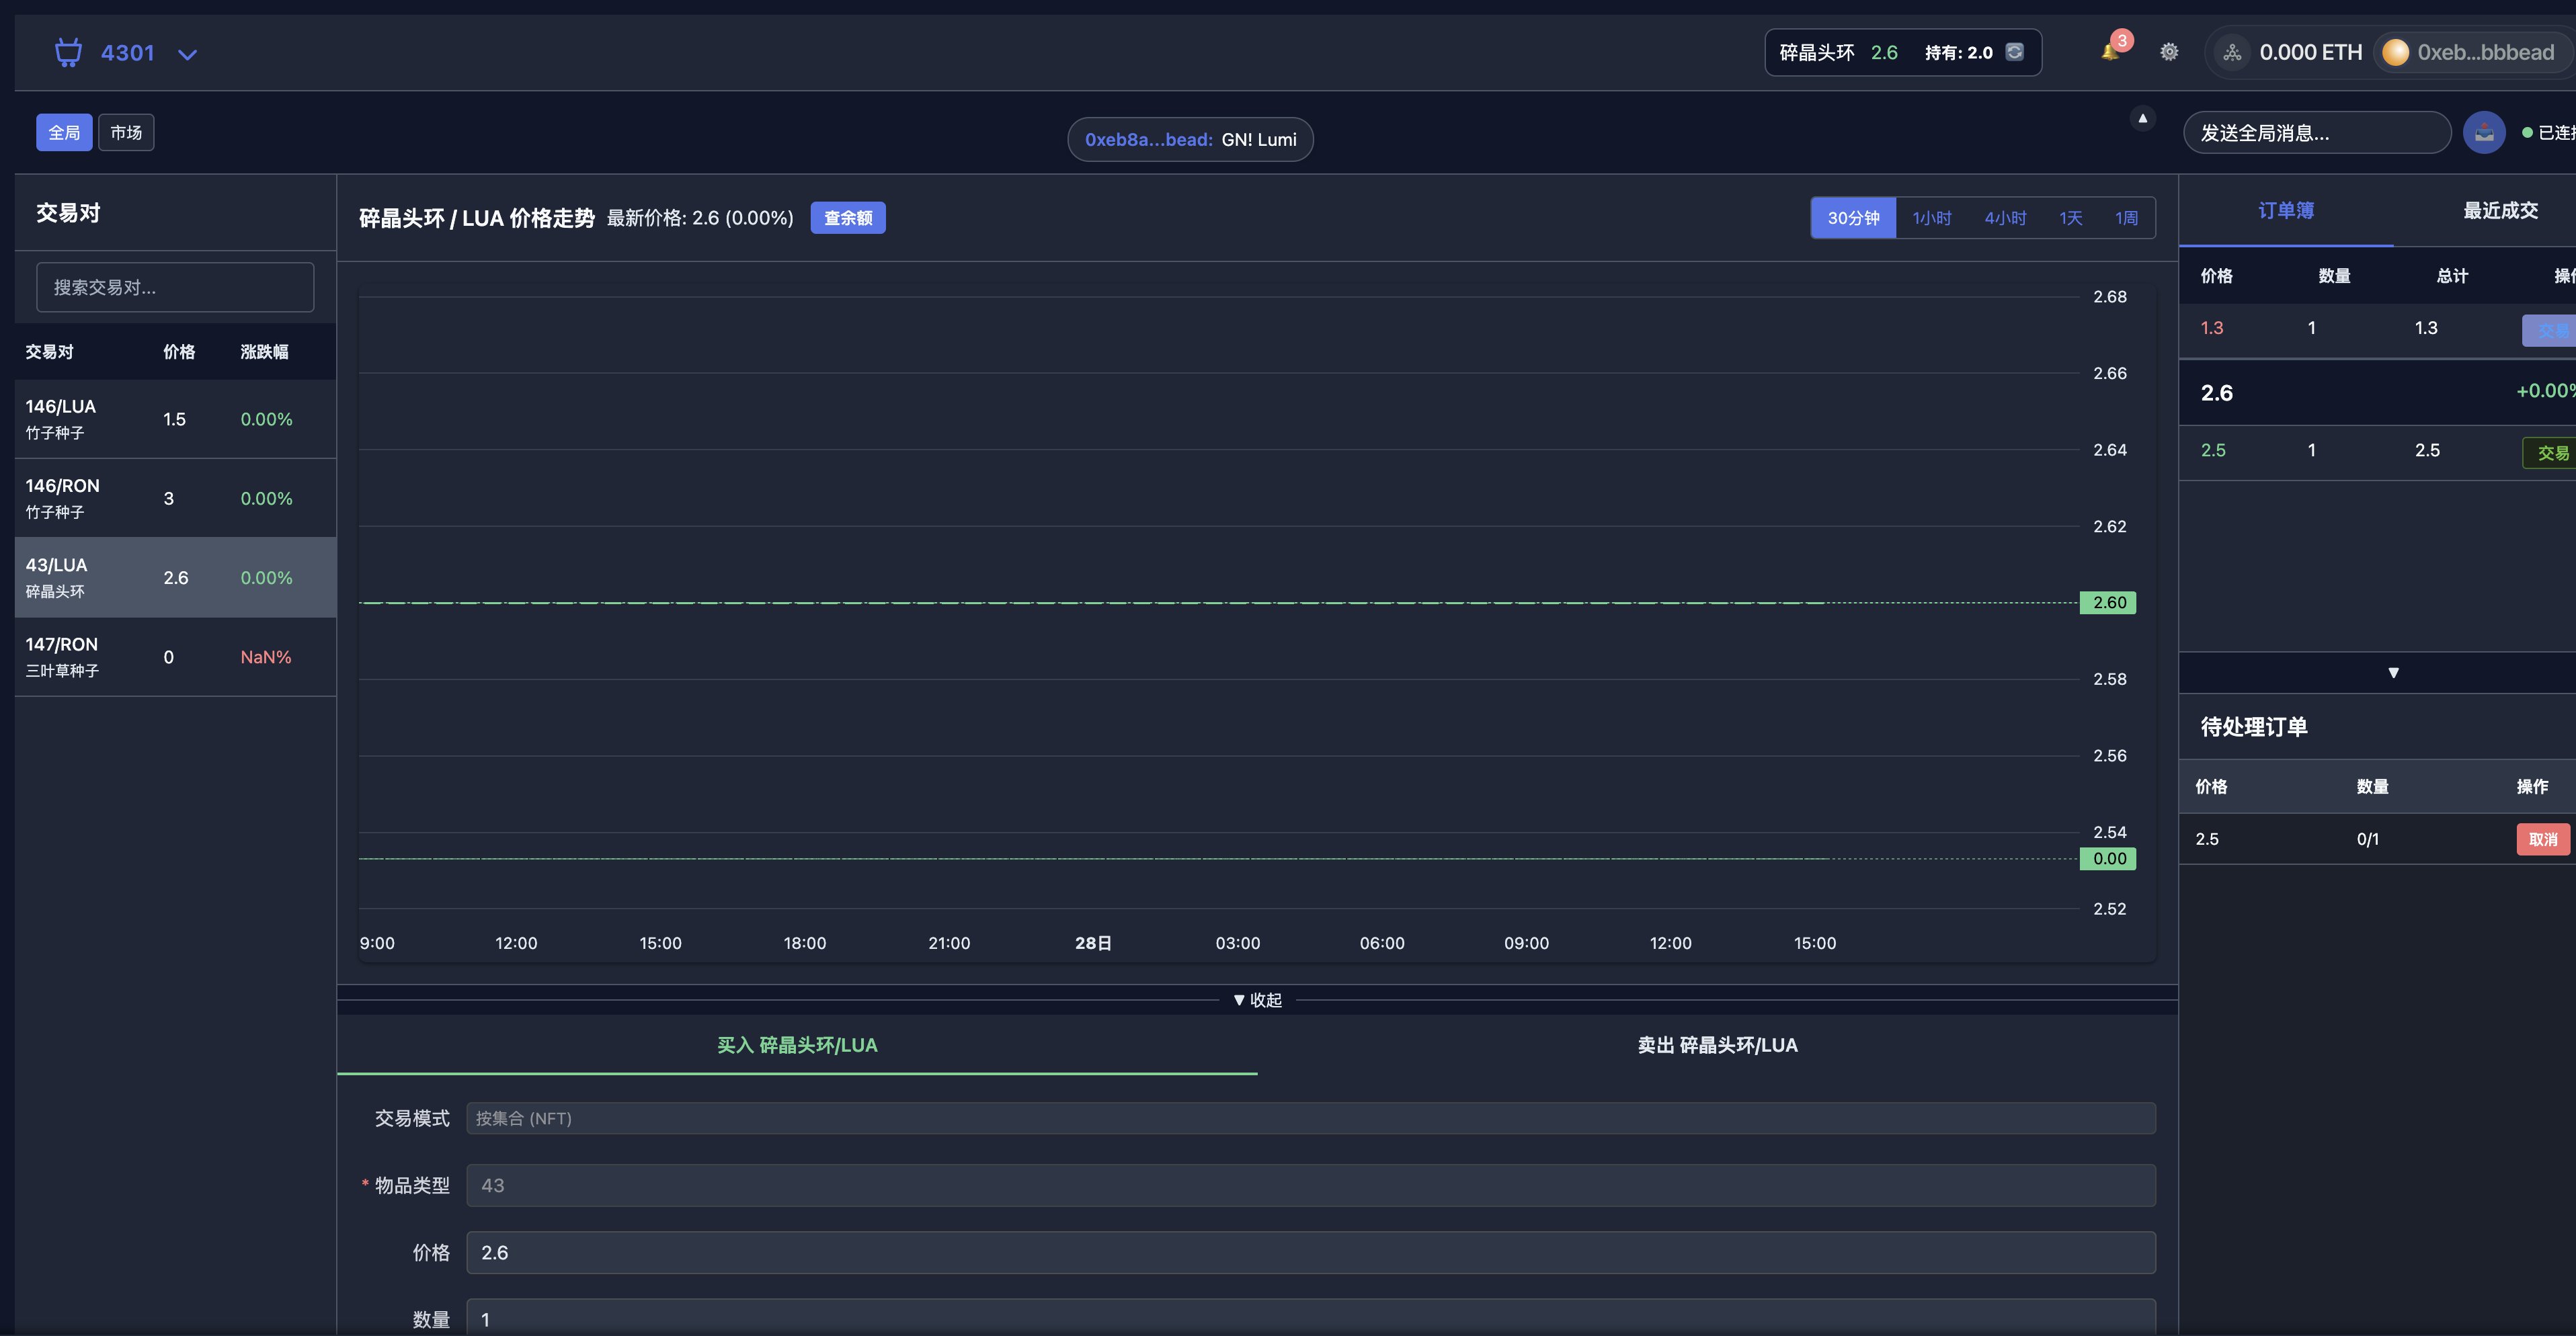Collapse the chart using ▼收起

point(1257,1000)
